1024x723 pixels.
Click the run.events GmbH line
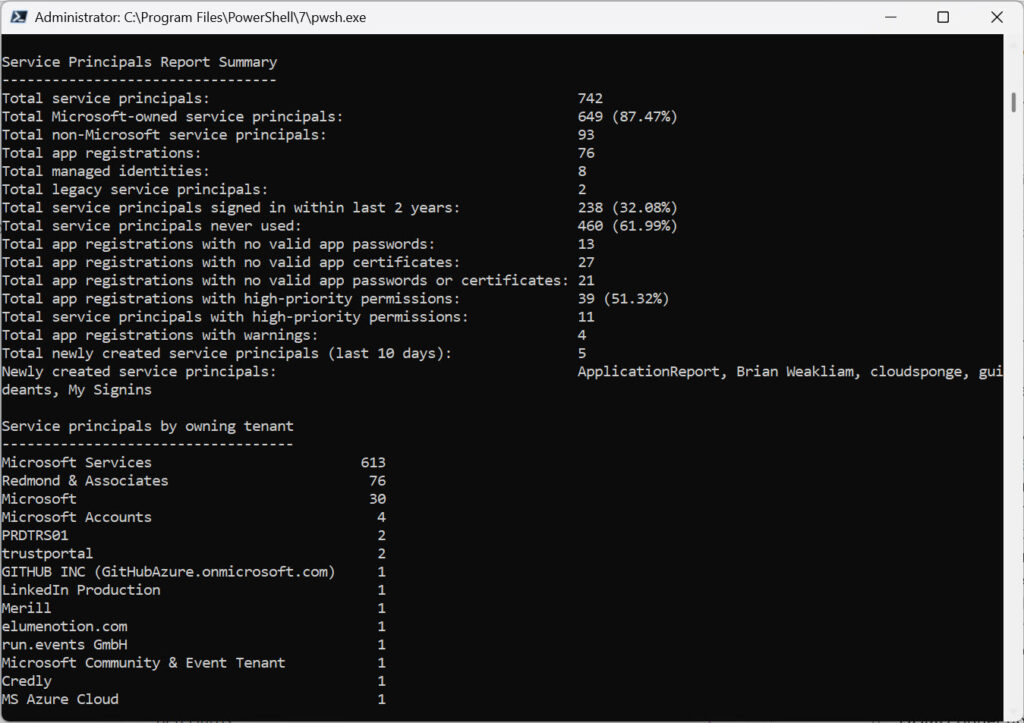66,644
